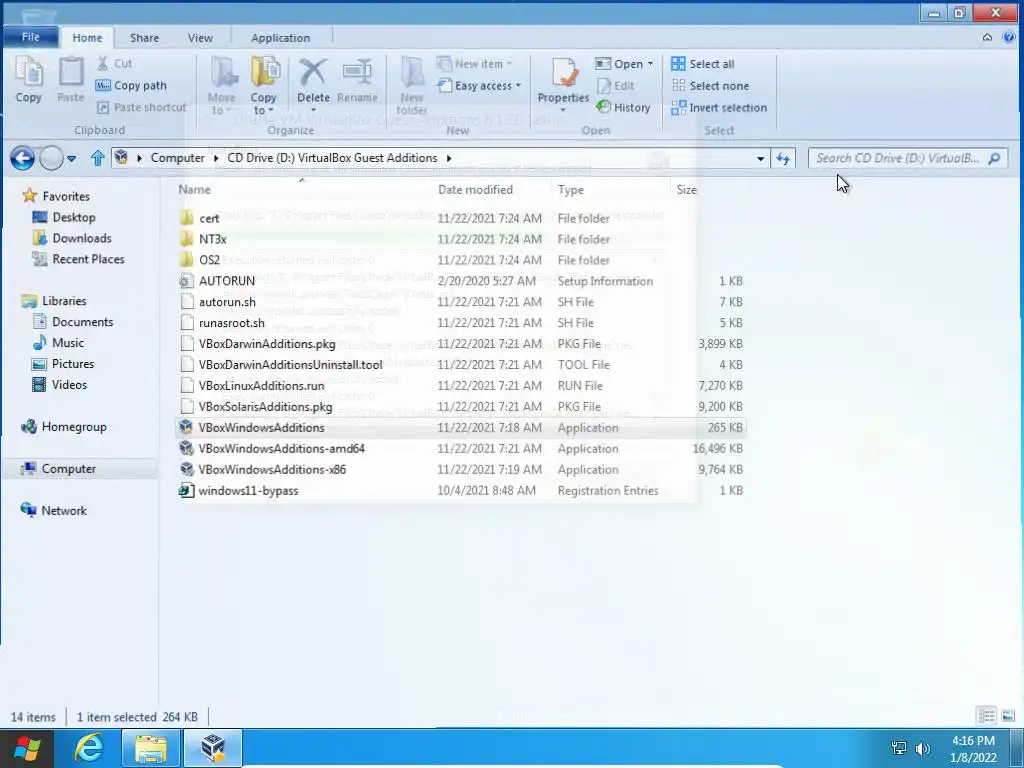Click the Edit ribbon button
Viewport: 1024px width, 768px height.
tap(616, 86)
